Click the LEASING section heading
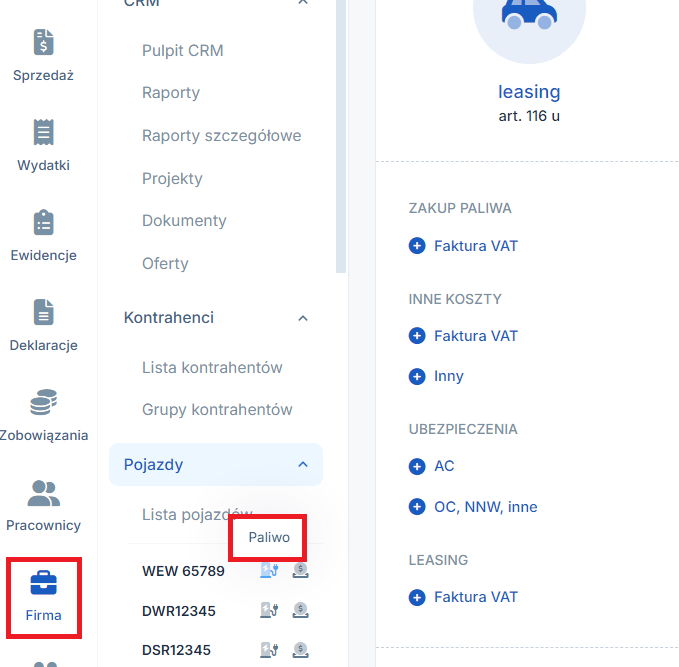 pyautogui.click(x=438, y=560)
